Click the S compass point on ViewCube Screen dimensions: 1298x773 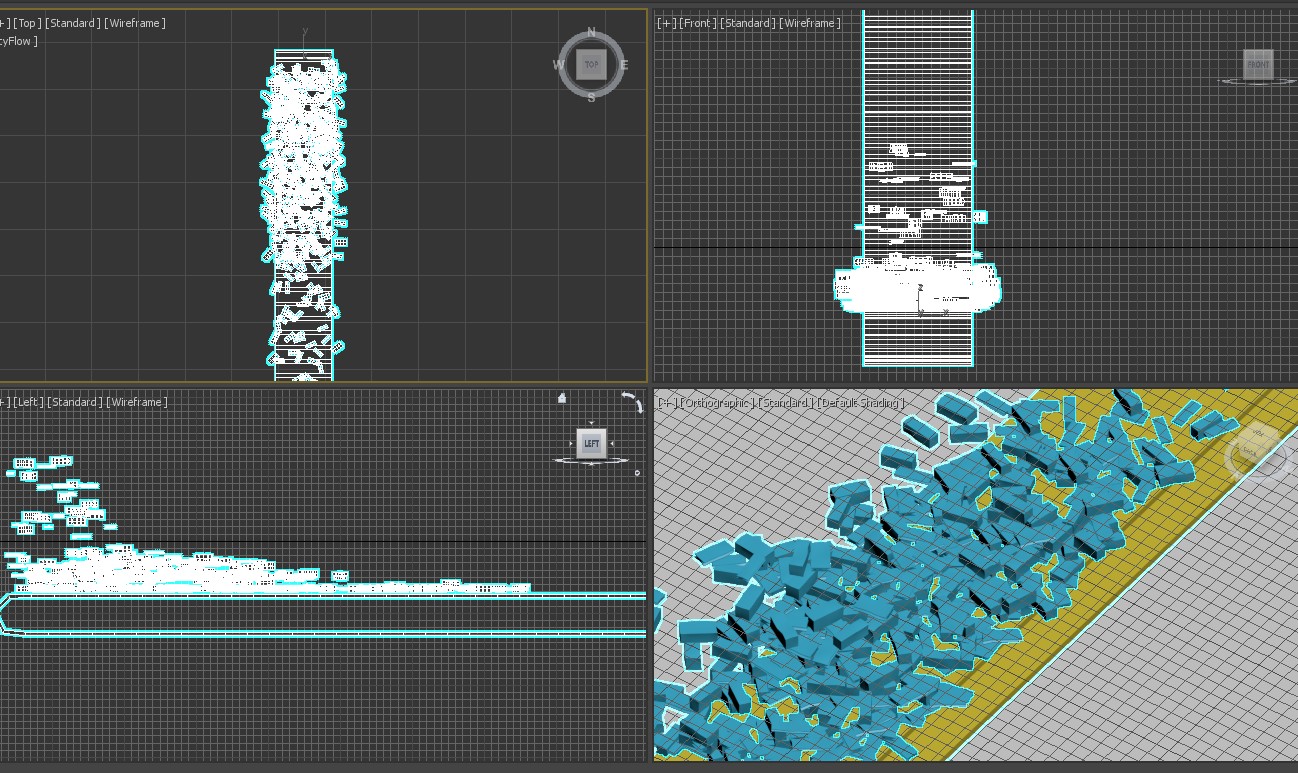coord(591,98)
